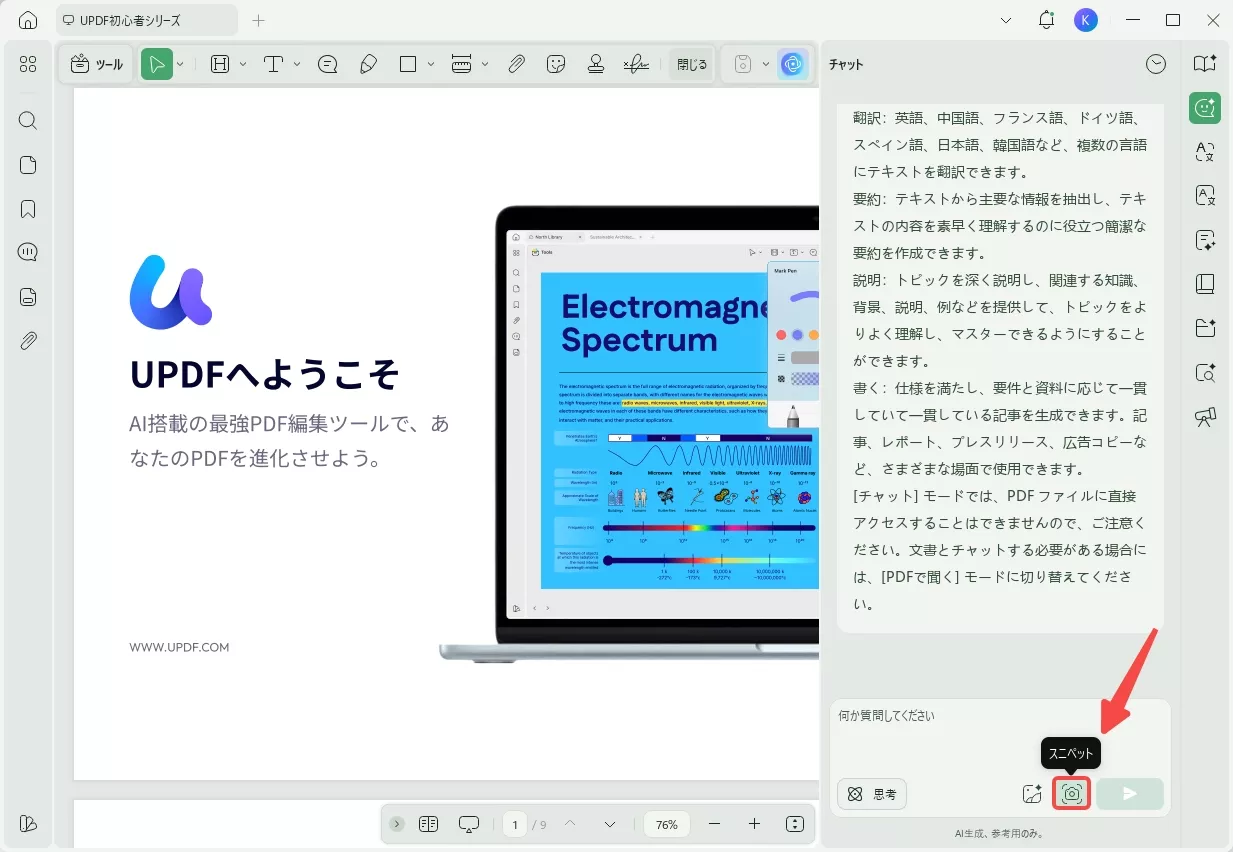This screenshot has width=1233, height=852.
Task: Open the next page chevron dropdown
Action: 609,824
